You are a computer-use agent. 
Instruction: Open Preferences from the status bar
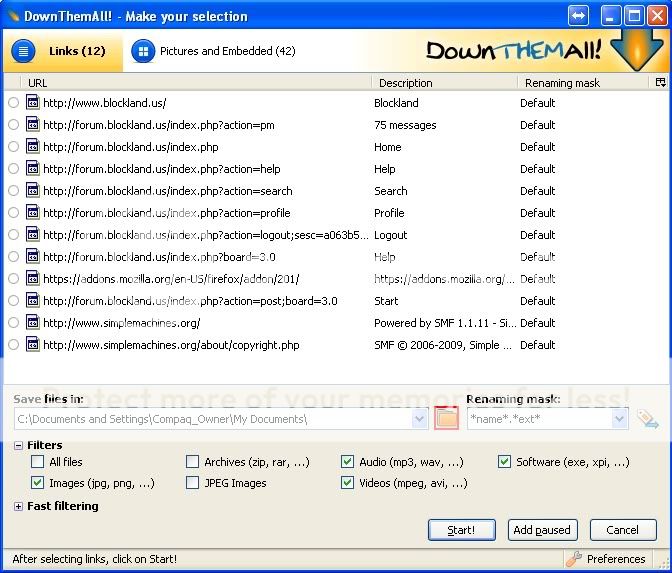[x=607, y=558]
